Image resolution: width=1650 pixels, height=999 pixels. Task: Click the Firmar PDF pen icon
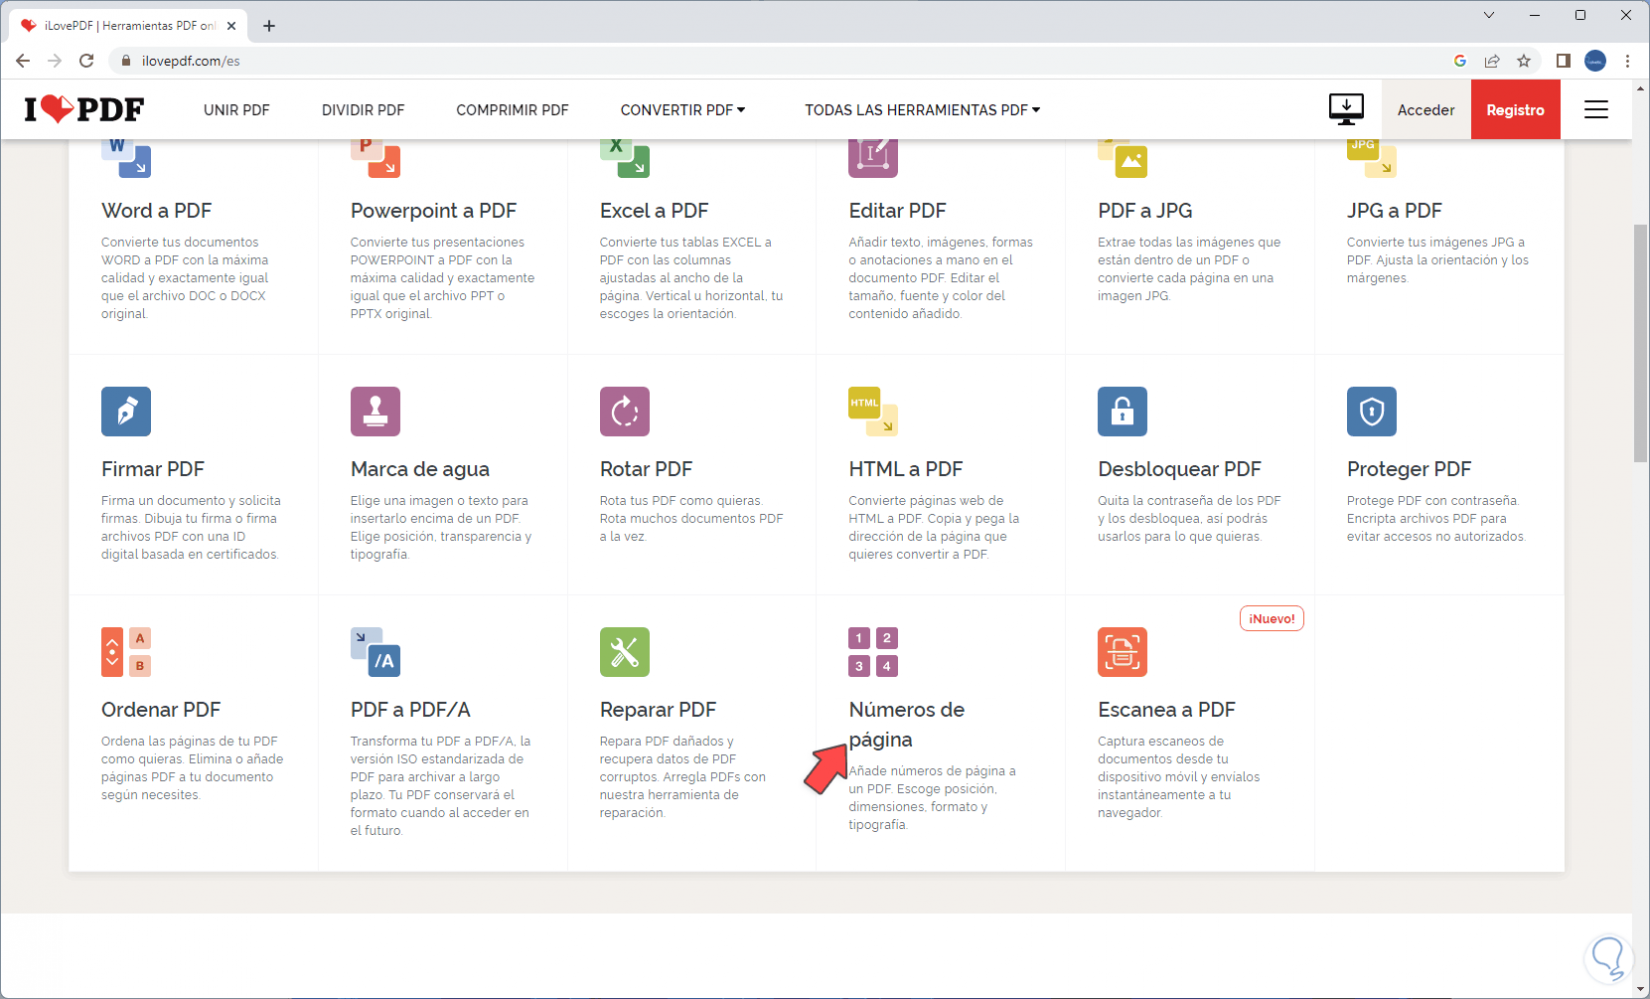[126, 411]
